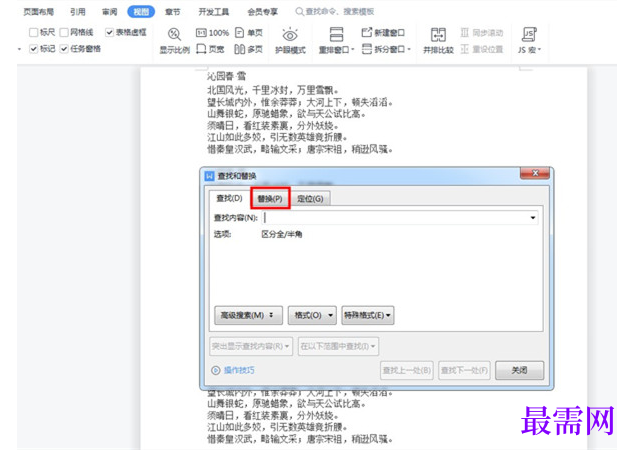The image size is (633, 452).
Task: Click reset position (重设位置)
Action: pyautogui.click(x=482, y=49)
